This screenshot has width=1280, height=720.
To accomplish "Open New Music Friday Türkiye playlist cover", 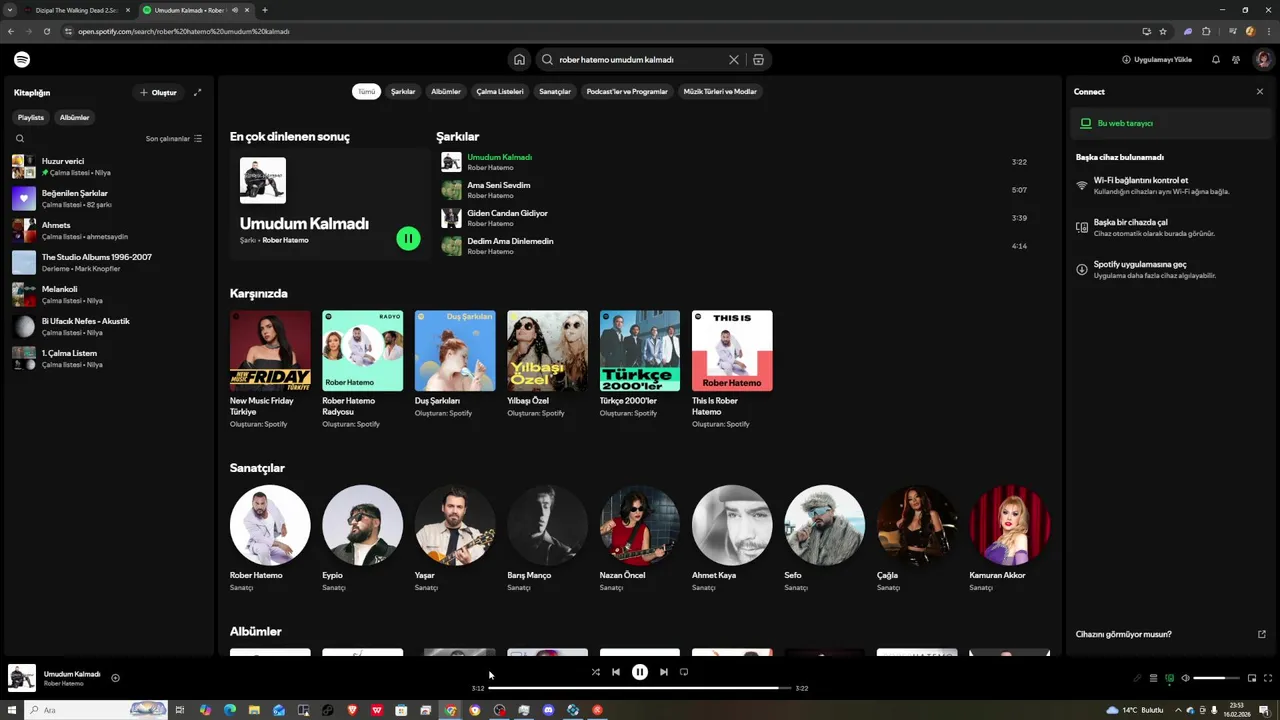I will [270, 351].
